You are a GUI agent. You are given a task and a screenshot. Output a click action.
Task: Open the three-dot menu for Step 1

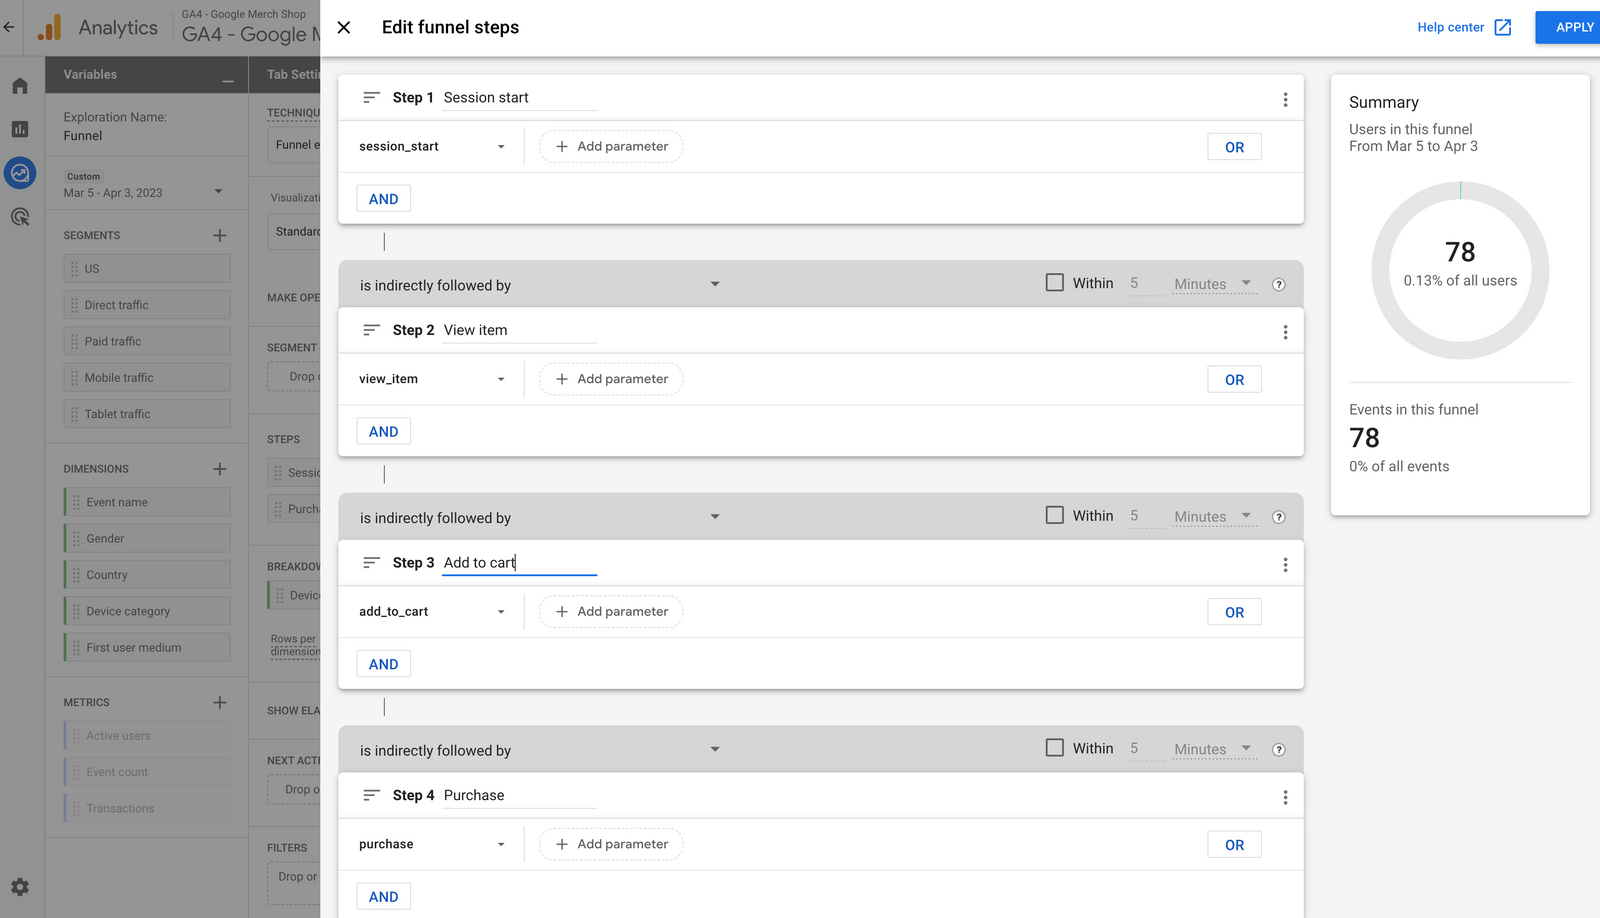(1285, 99)
